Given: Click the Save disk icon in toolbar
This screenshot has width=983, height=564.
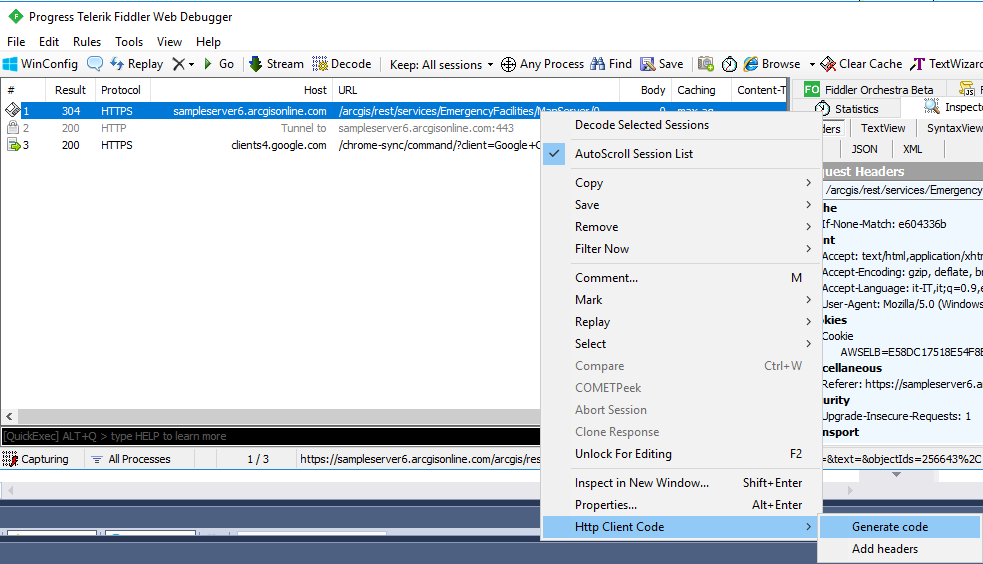Looking at the screenshot, I should [x=648, y=64].
